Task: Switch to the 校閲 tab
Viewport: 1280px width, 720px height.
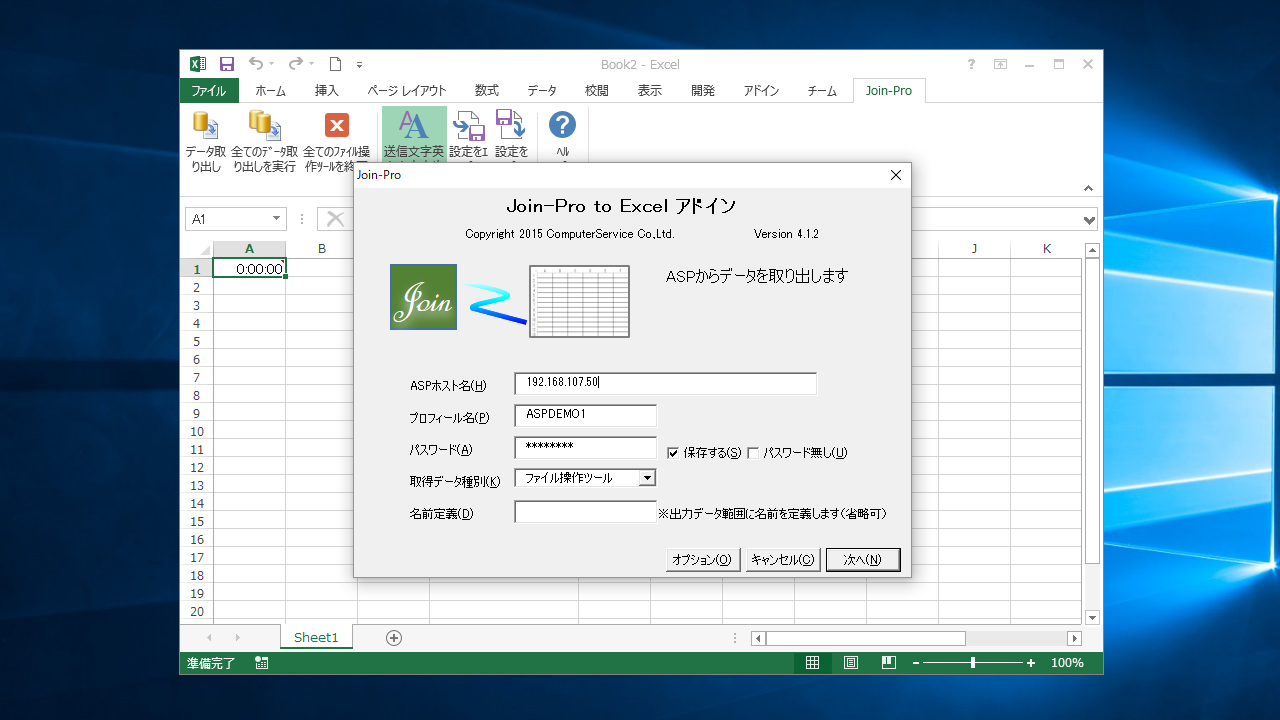Action: [x=597, y=90]
